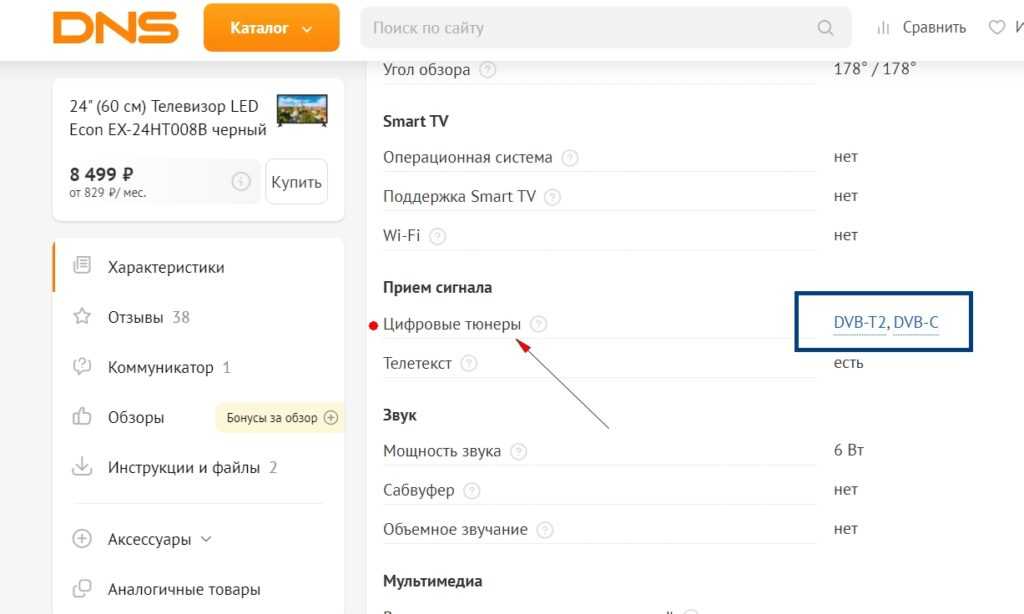1024x614 pixels.
Task: Click the heart favorites icon
Action: pyautogui.click(x=997, y=28)
